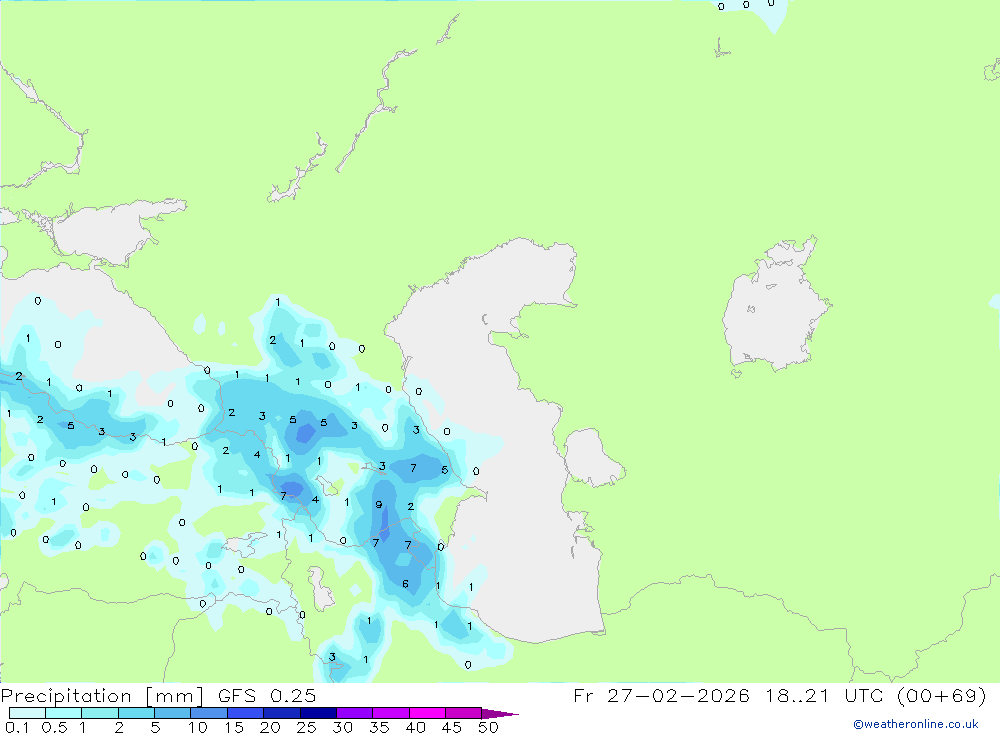
Task: Pick the 10–15 mm legend swatch
Action: pyautogui.click(x=209, y=713)
